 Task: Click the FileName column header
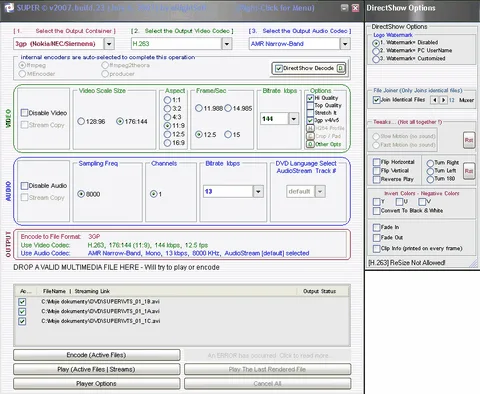(x=54, y=291)
